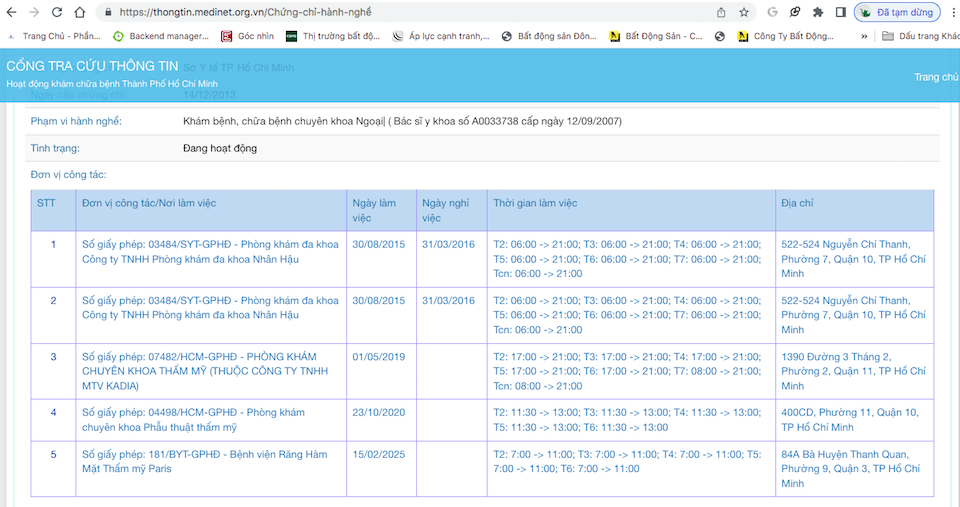Click the browser back arrow
This screenshot has height=507, width=960.
point(11,12)
